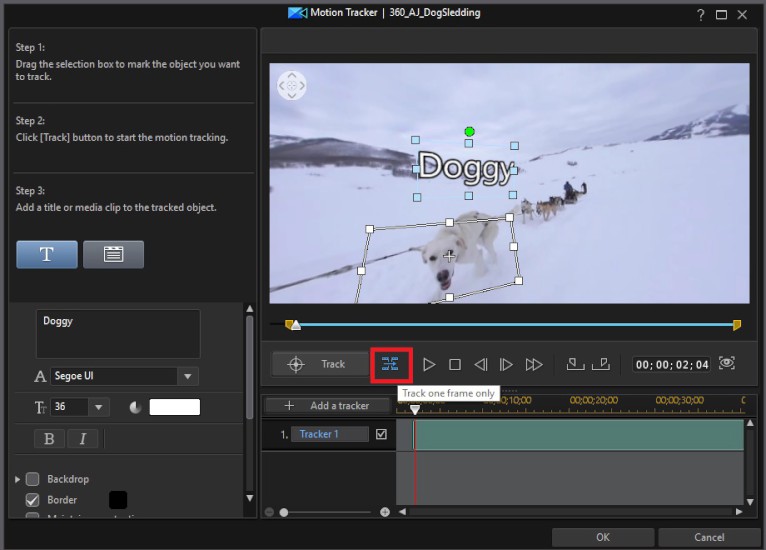Image resolution: width=766 pixels, height=550 pixels.
Task: Click the green Tracker 1 timeline clip
Action: click(579, 435)
